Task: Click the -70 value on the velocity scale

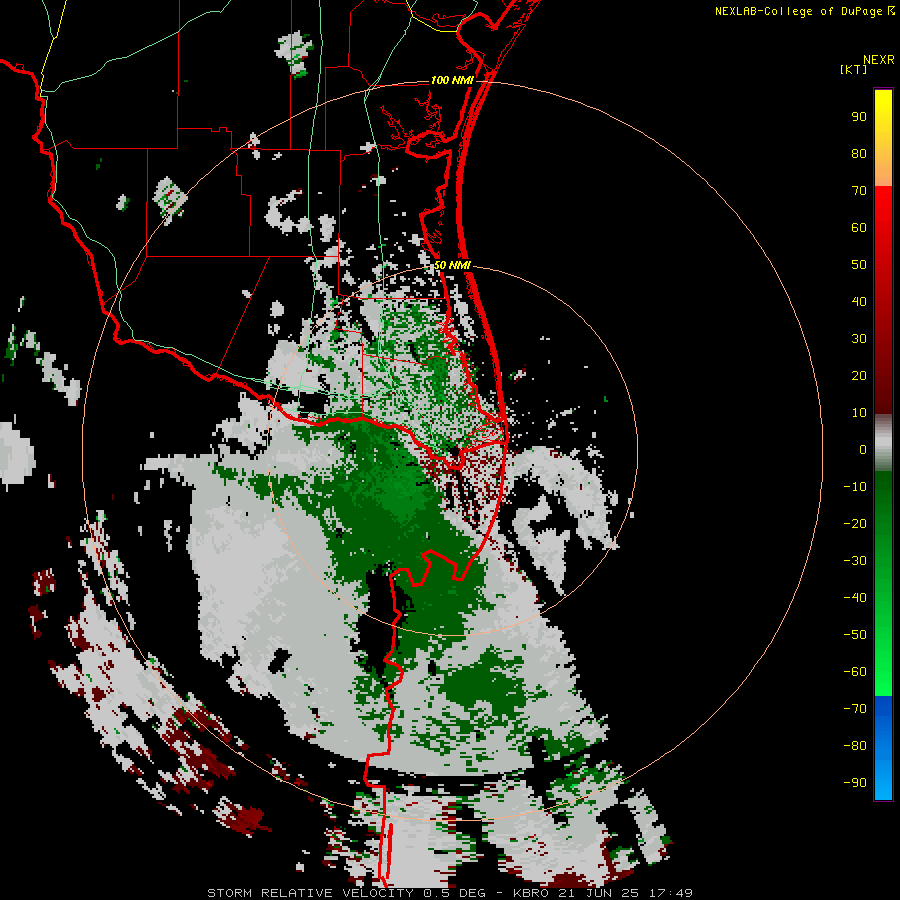Action: (x=855, y=709)
